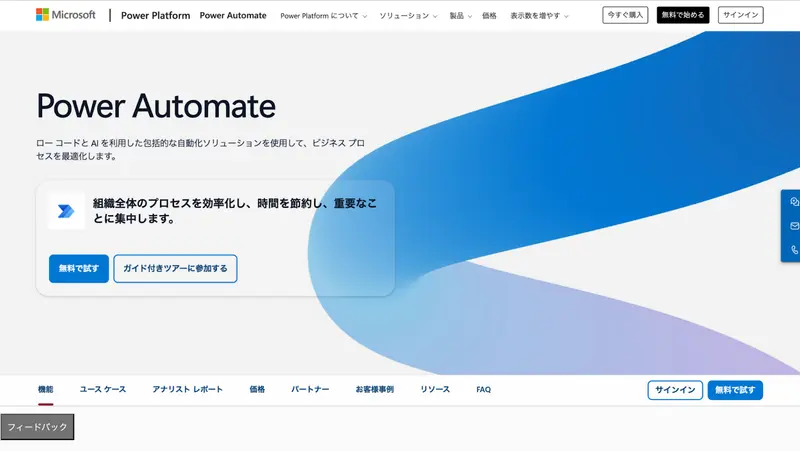Open the email icon on right side panel
Image resolution: width=800 pixels, height=451 pixels.
[x=794, y=226]
